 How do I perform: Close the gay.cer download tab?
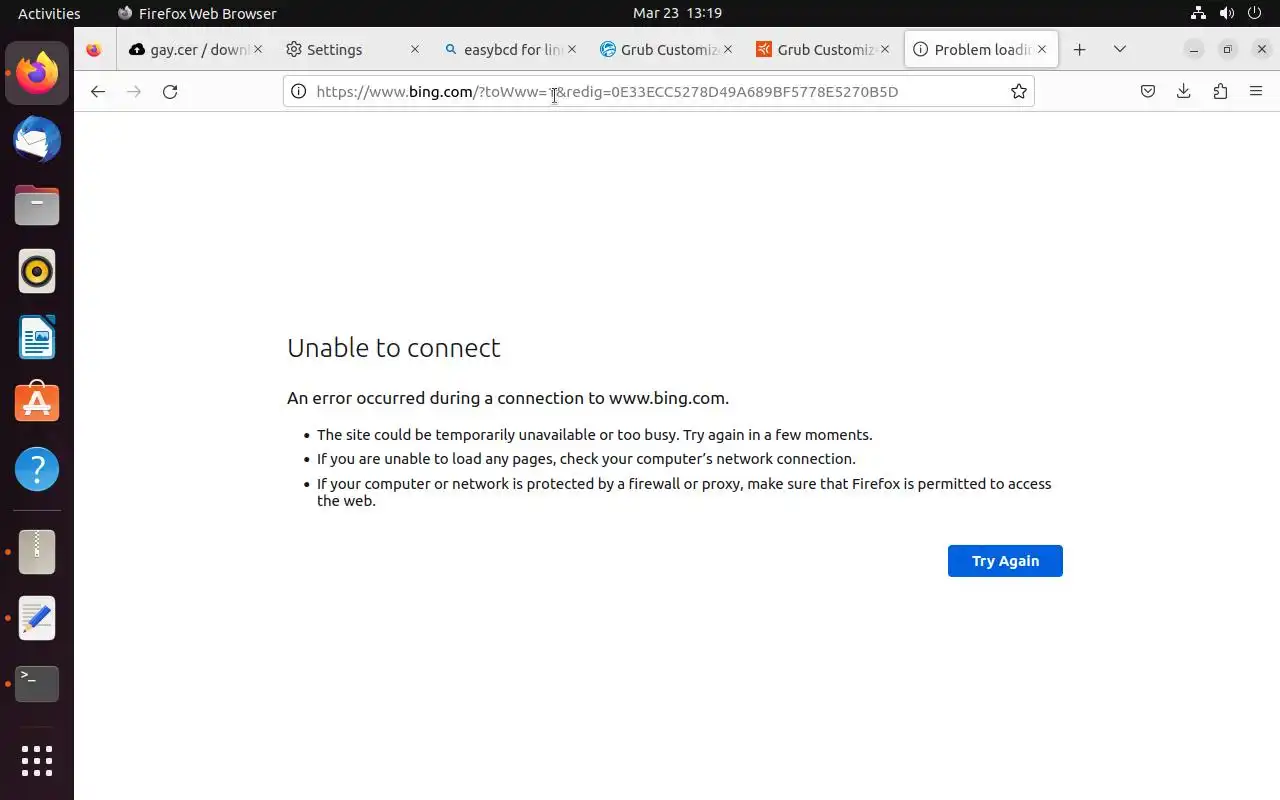click(x=258, y=49)
